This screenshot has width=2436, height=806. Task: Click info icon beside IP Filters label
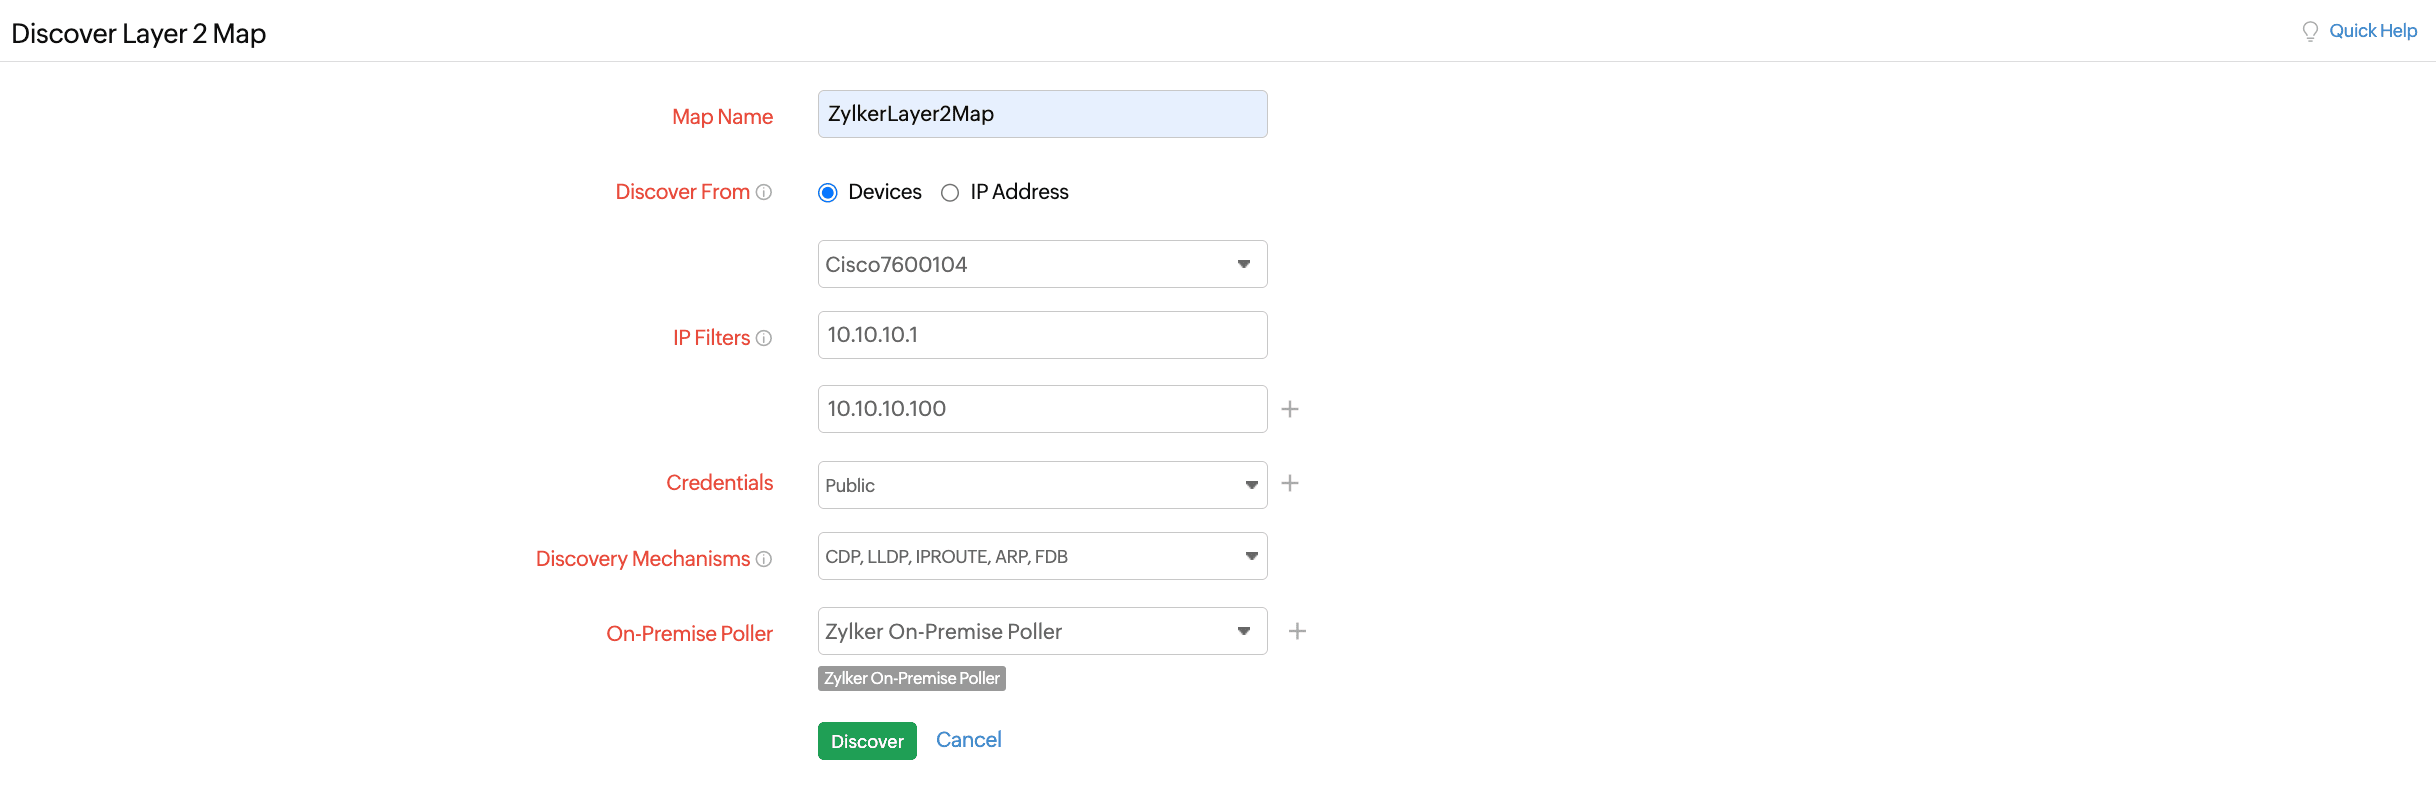(764, 338)
